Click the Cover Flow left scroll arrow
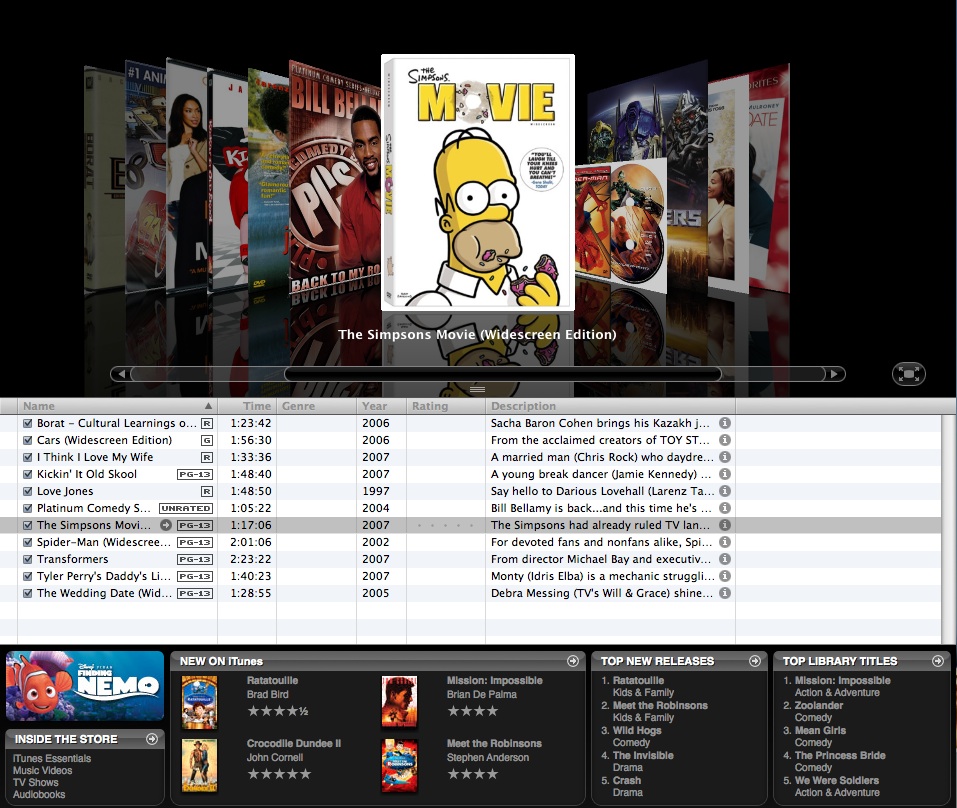The image size is (957, 808). point(121,373)
